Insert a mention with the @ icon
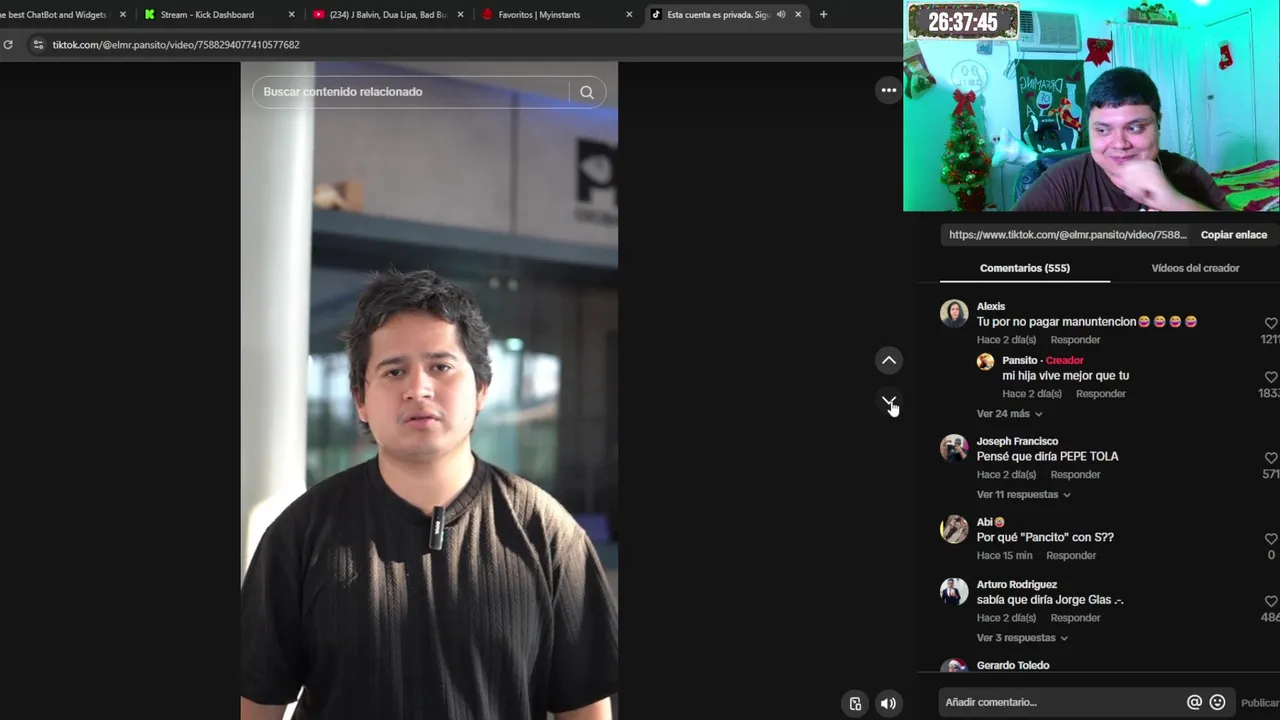Image resolution: width=1280 pixels, height=720 pixels. (x=1194, y=702)
